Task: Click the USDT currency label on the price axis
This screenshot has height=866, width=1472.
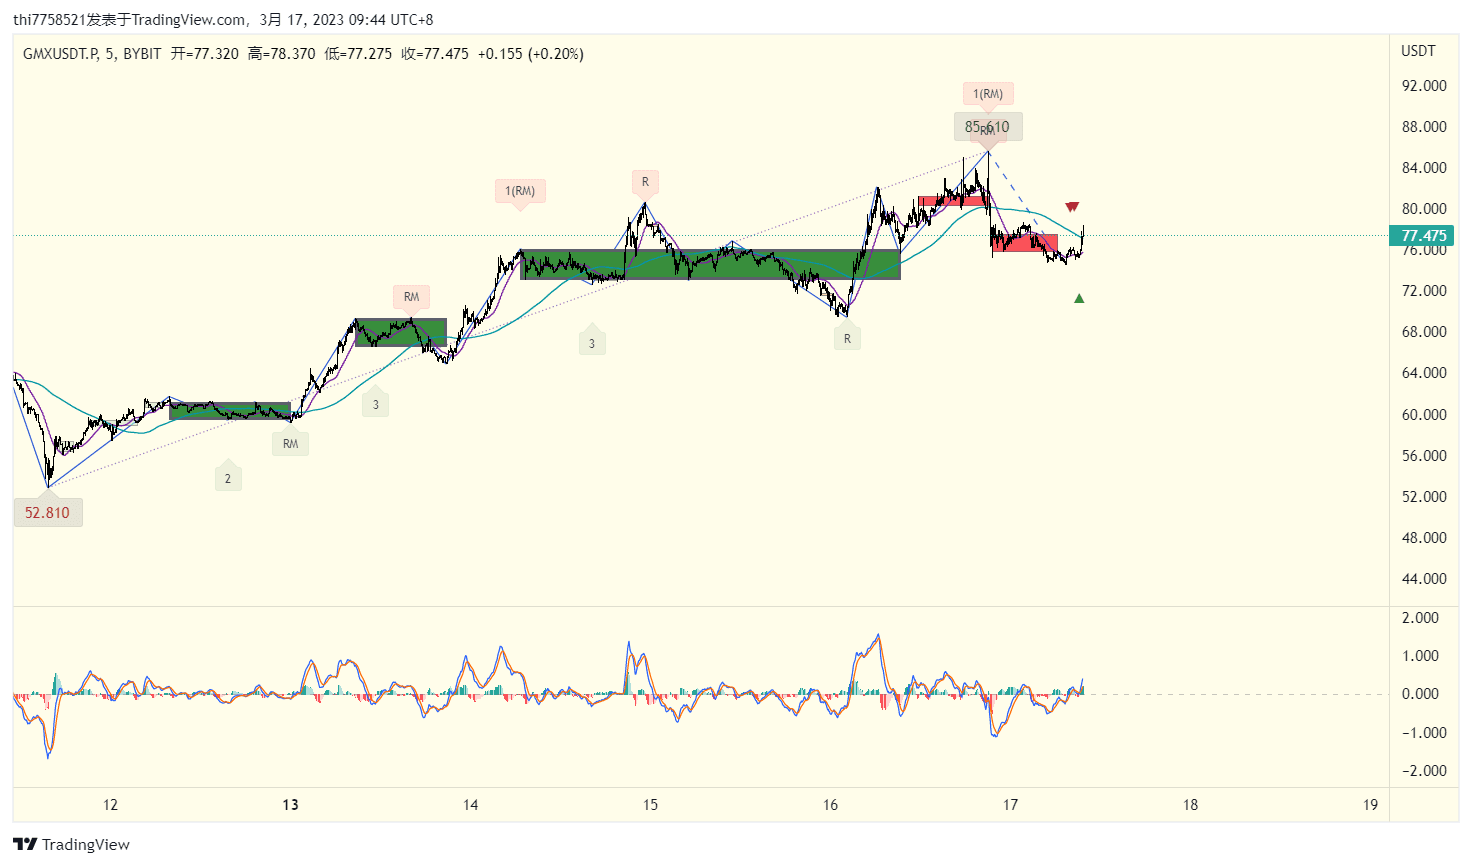Action: pyautogui.click(x=1418, y=51)
